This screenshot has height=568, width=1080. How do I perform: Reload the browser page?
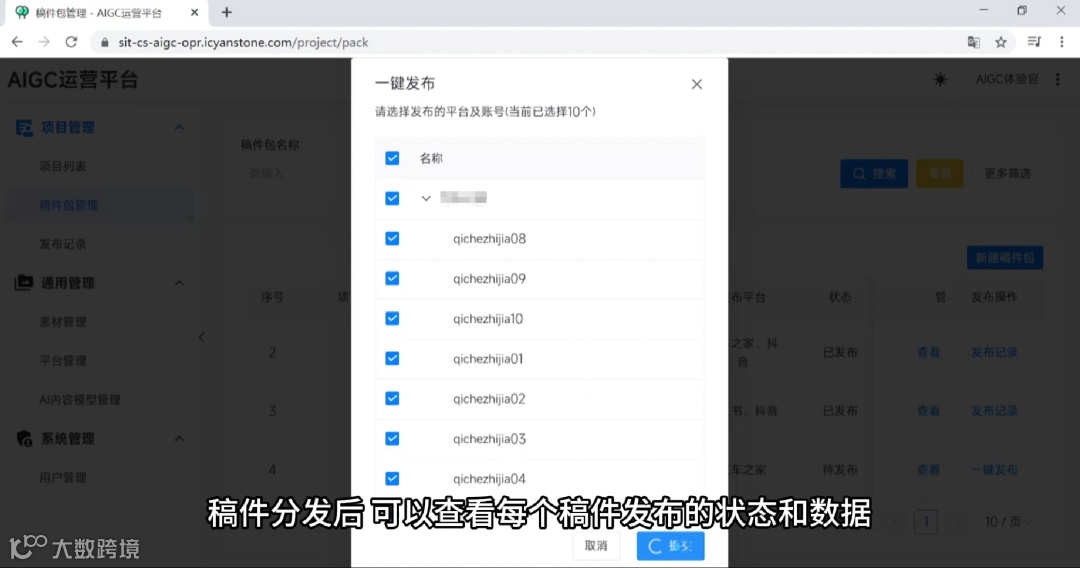point(71,42)
